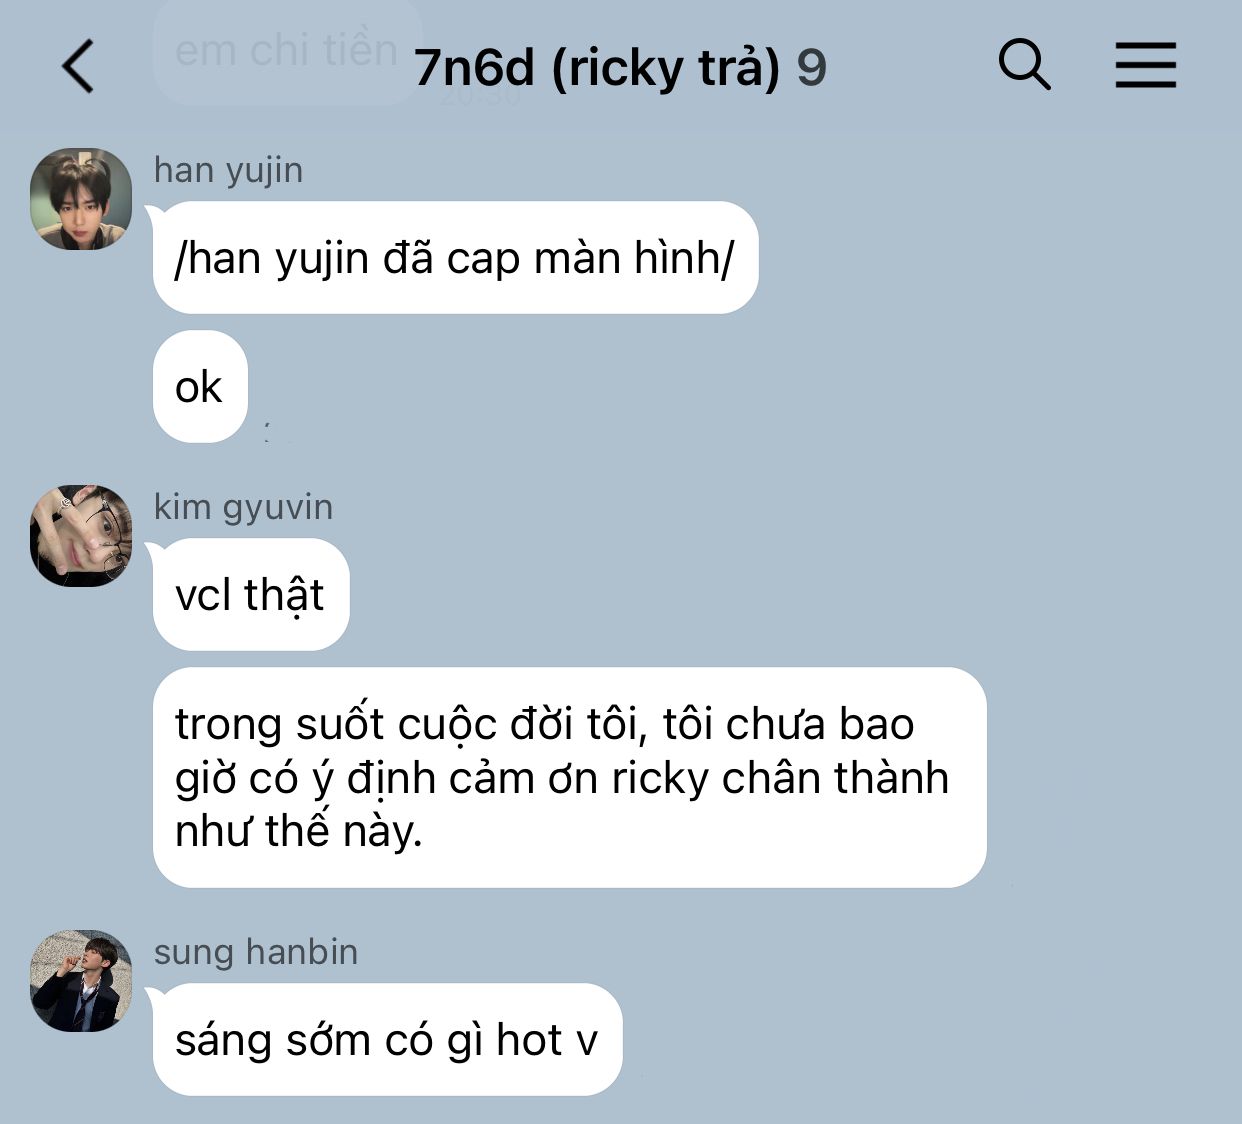Tap the member count 9

coord(811,69)
